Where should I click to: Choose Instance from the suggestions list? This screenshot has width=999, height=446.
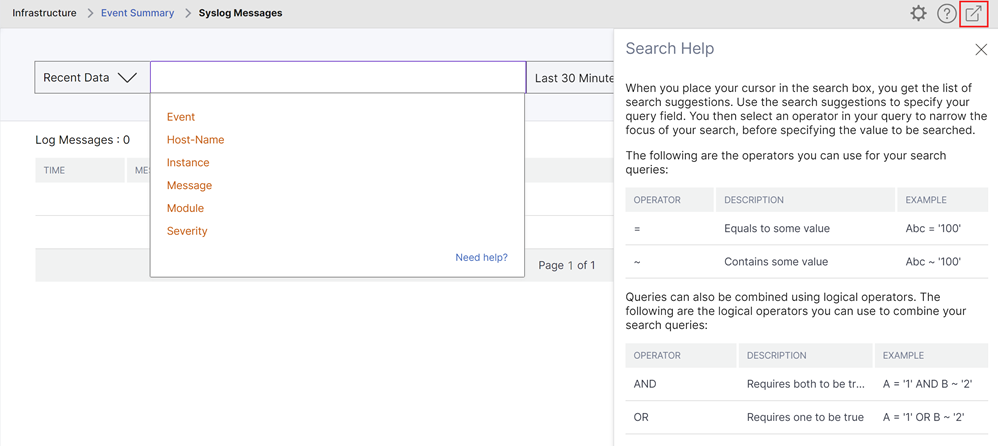pos(188,162)
